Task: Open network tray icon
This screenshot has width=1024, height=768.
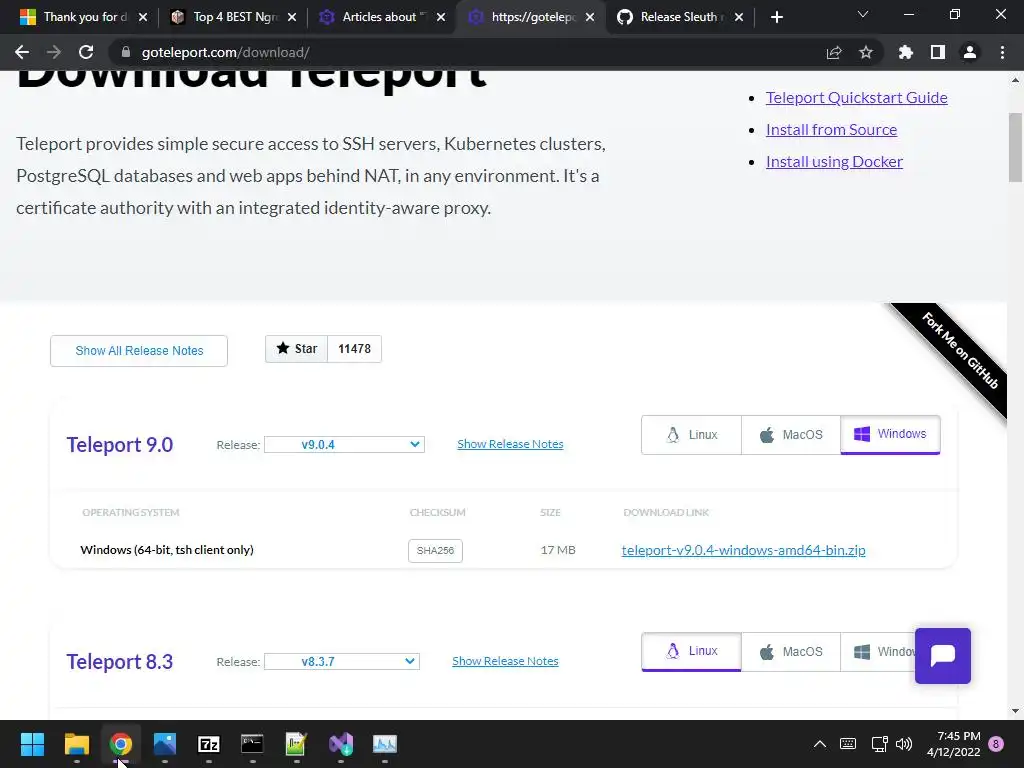Action: pyautogui.click(x=879, y=744)
